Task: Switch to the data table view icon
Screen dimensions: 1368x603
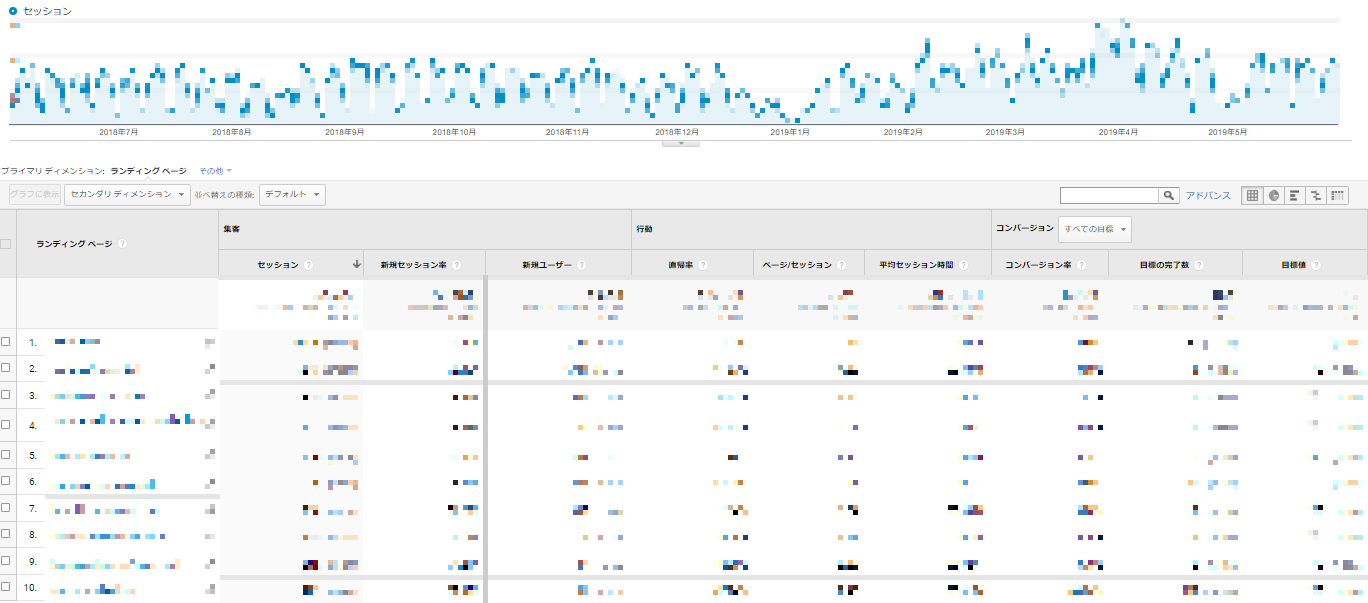Action: coord(1251,196)
